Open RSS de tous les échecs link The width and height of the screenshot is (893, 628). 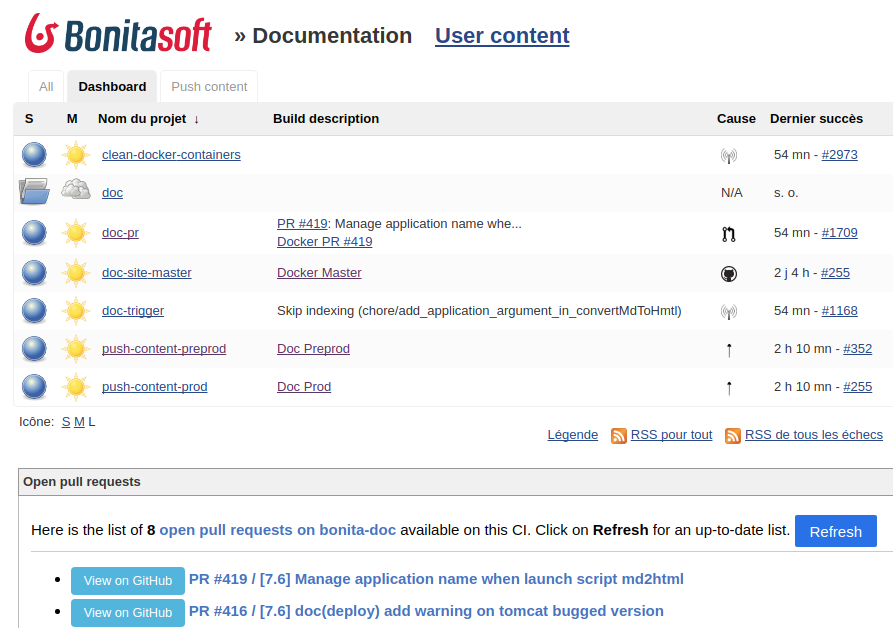814,434
